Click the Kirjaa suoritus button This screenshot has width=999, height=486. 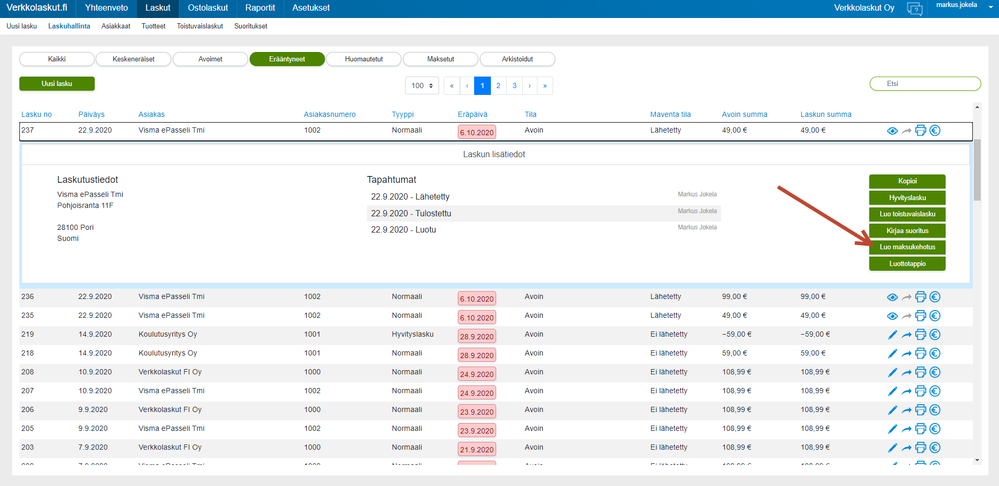[907, 231]
